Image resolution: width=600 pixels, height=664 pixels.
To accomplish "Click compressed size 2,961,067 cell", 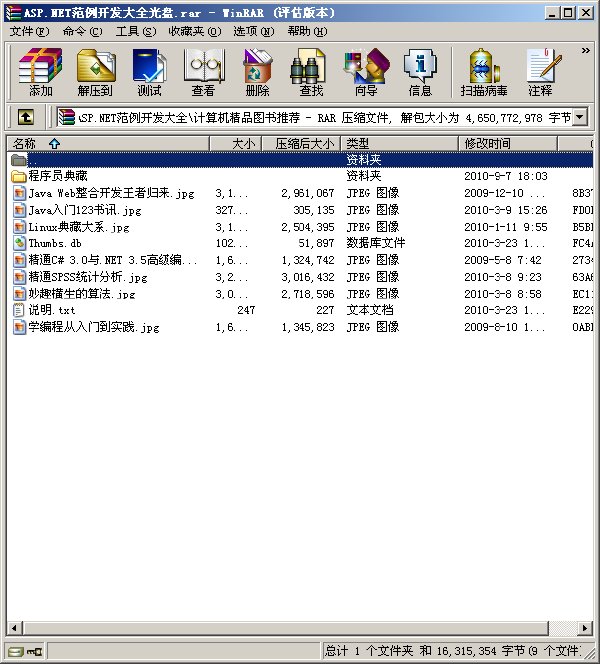I will click(x=308, y=193).
